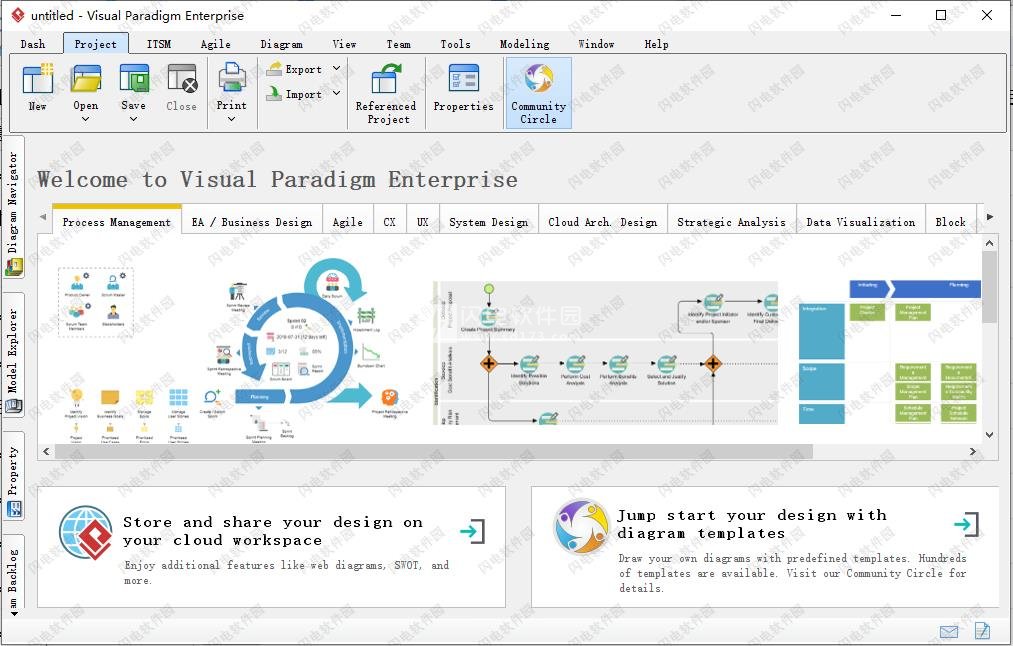Open the Scrum process diagram thumbnail
The width and height of the screenshot is (1013, 646).
pyautogui.click(x=234, y=351)
